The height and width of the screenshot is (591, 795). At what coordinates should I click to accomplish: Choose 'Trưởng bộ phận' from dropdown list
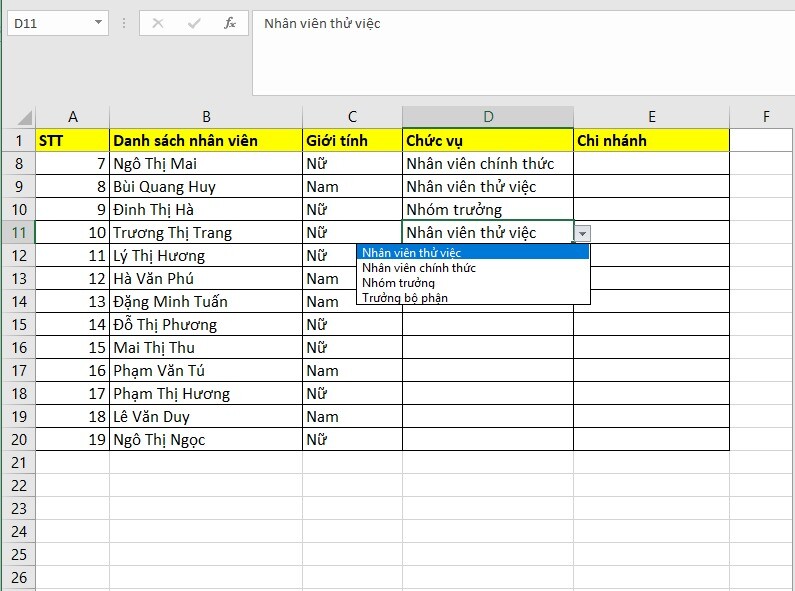coord(473,298)
